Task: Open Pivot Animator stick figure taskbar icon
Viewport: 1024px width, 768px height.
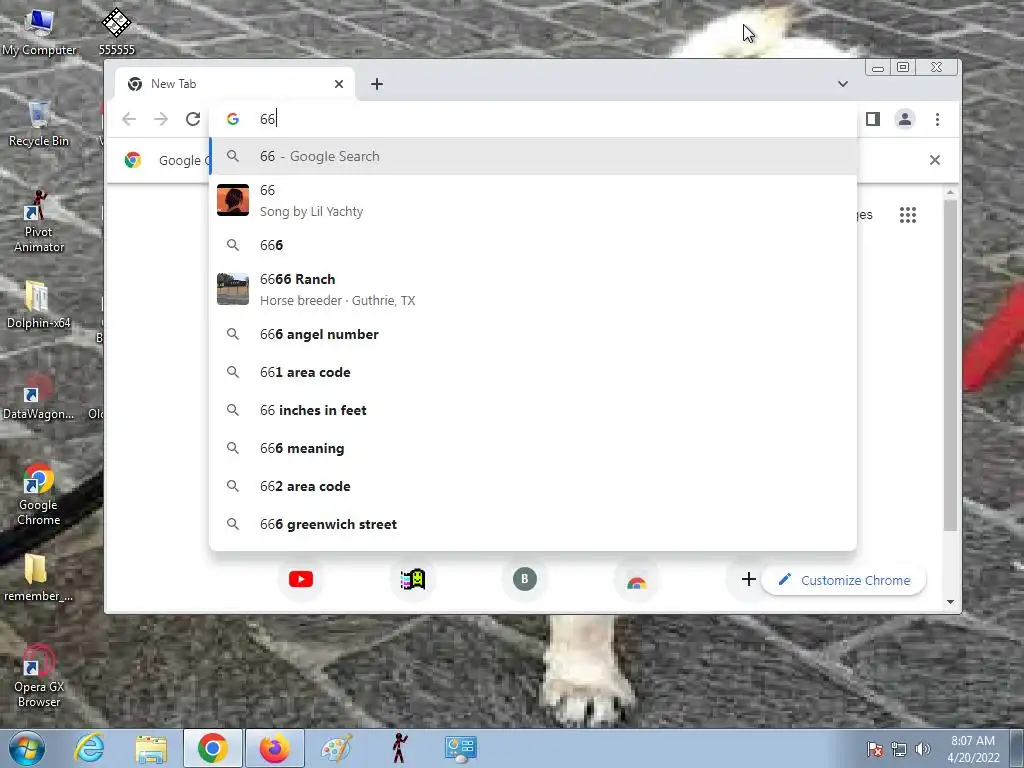Action: (x=398, y=748)
